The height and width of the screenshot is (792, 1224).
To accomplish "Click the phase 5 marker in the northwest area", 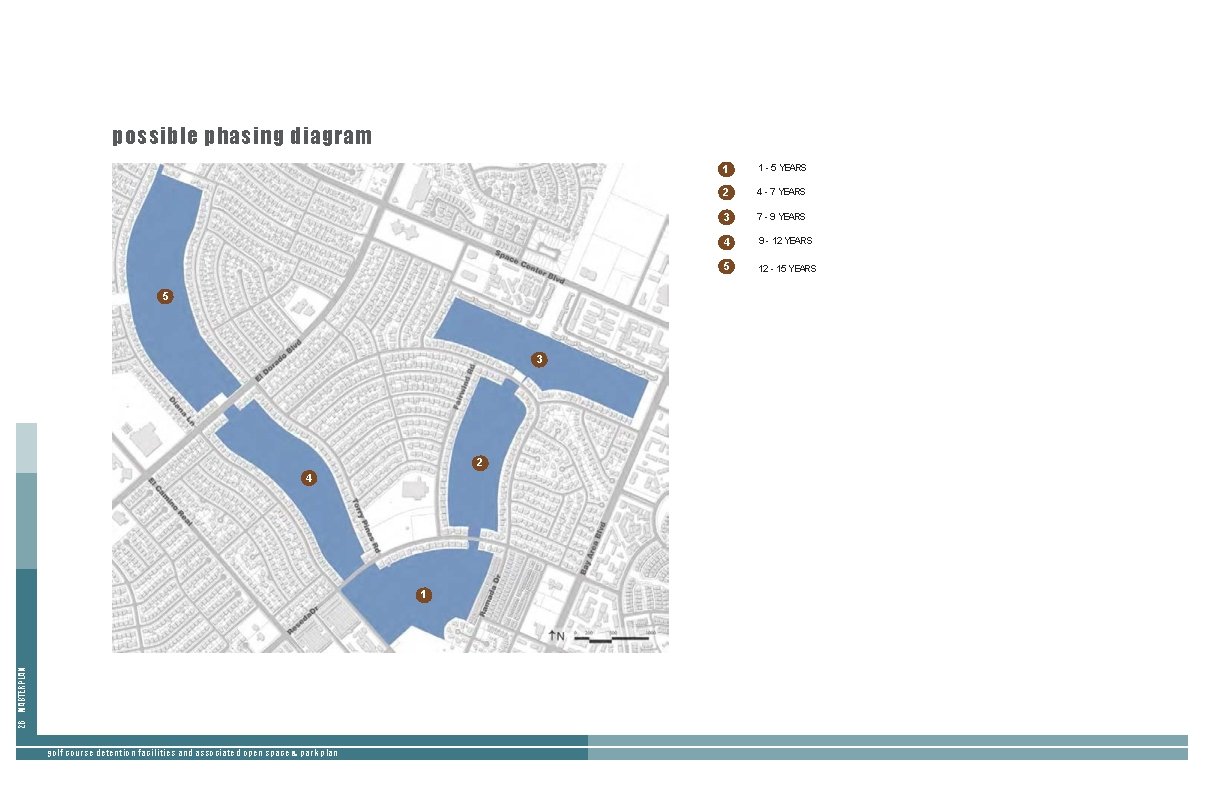I will [164, 296].
